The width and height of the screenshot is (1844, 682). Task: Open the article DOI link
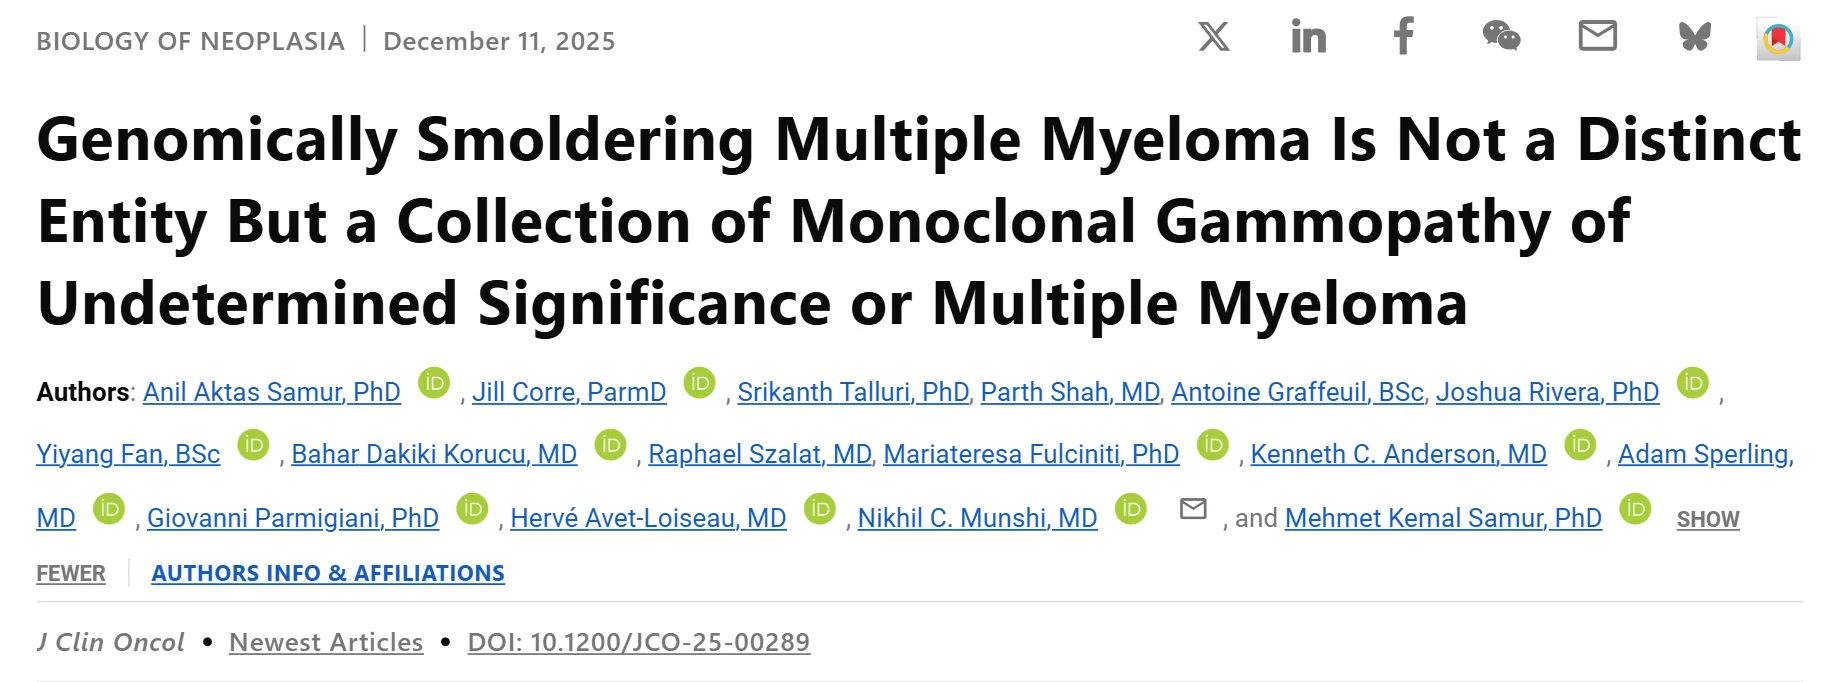pos(640,643)
